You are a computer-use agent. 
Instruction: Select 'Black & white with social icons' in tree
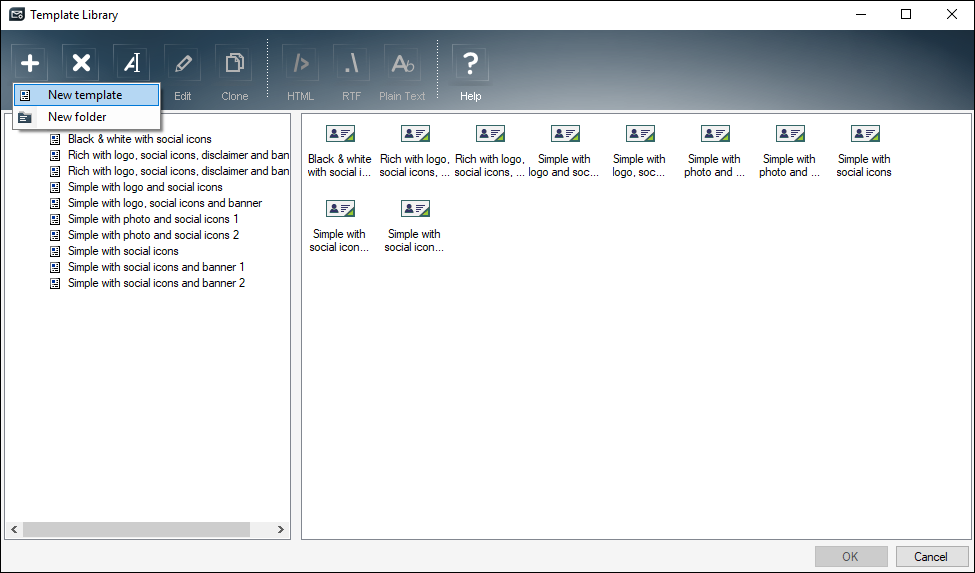140,139
